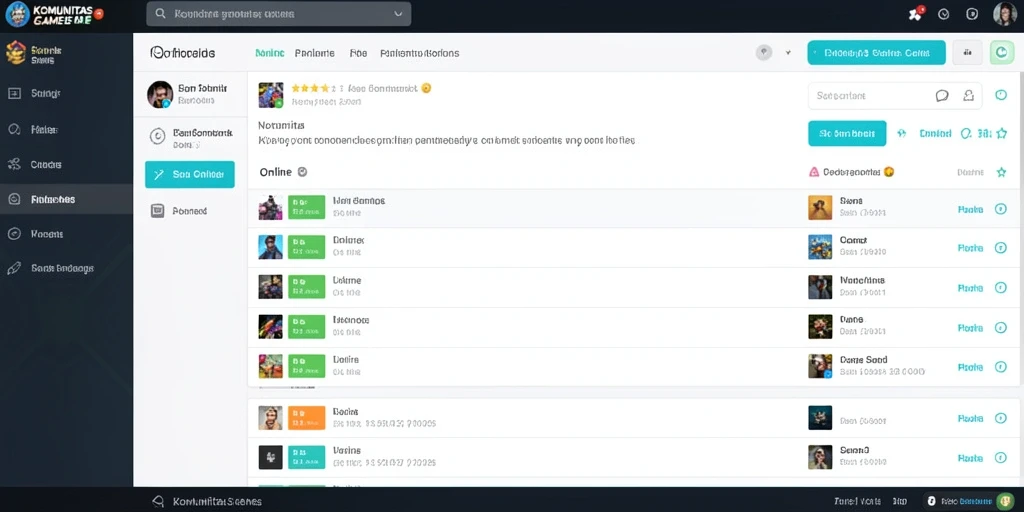Viewport: 1024px width, 512px height.
Task: Click the teal Soa Onlioar button with wand icon
Action: click(189, 174)
